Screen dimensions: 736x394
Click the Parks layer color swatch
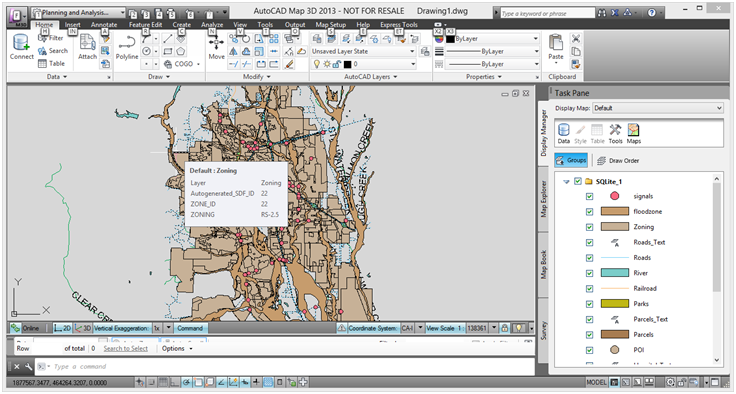[614, 304]
